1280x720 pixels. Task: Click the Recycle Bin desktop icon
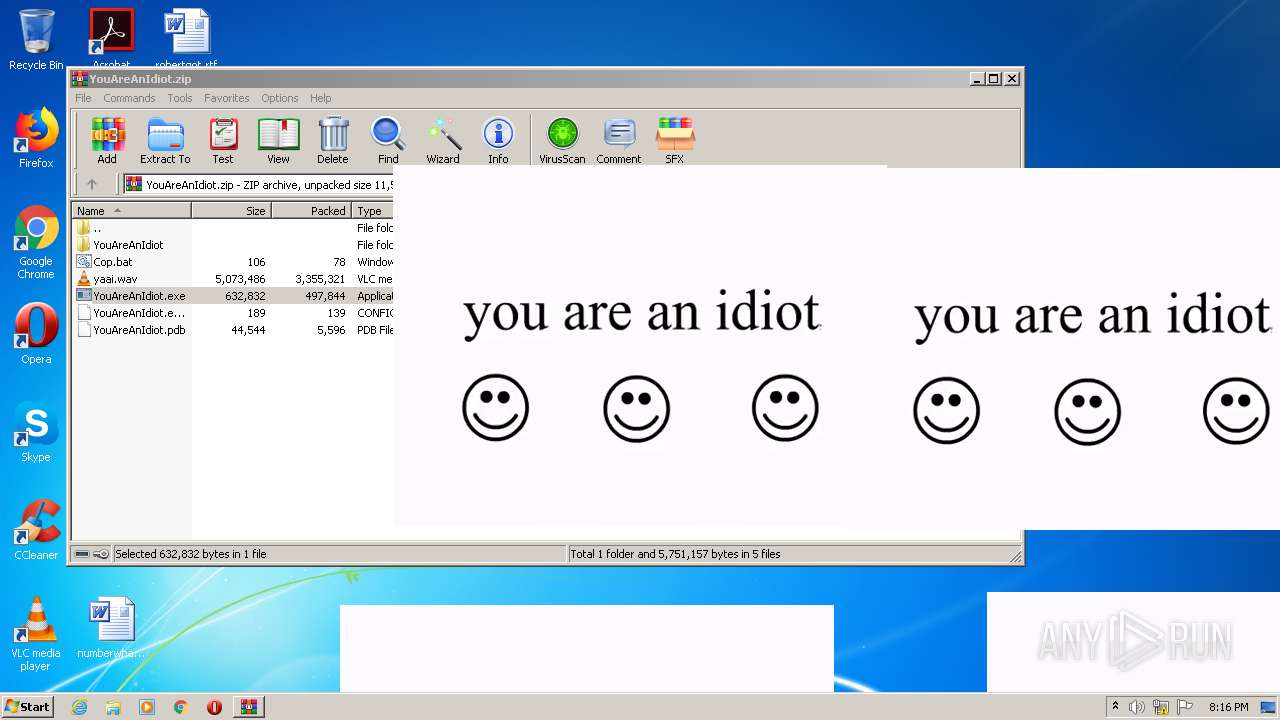[x=36, y=40]
